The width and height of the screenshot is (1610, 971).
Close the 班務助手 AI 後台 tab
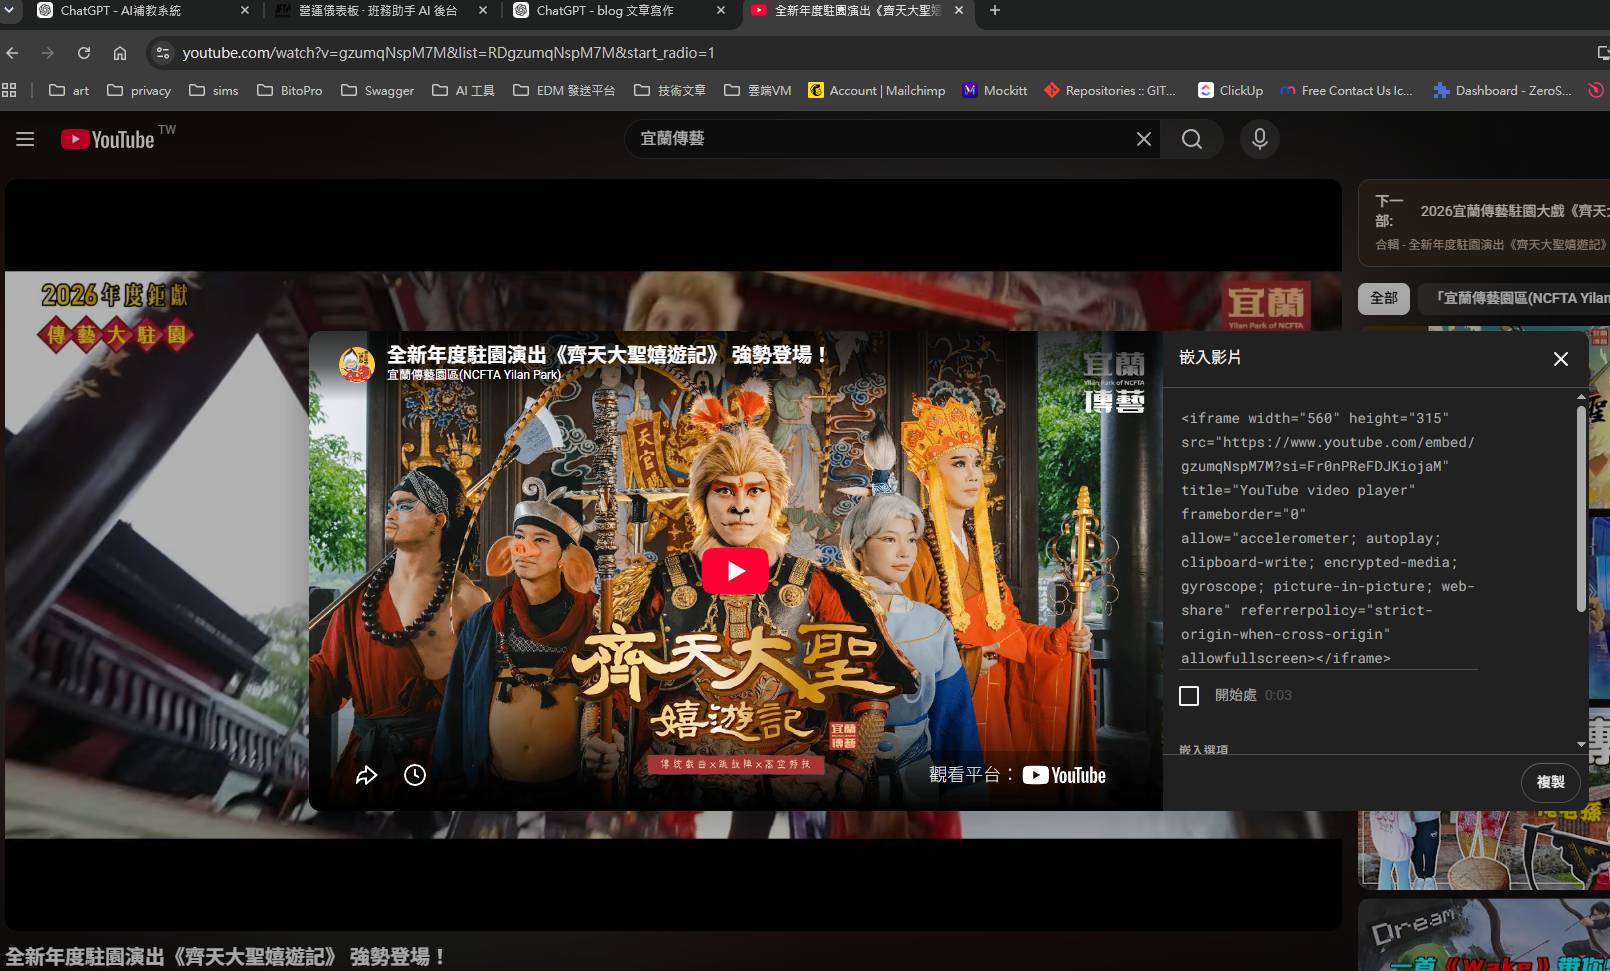(x=484, y=11)
